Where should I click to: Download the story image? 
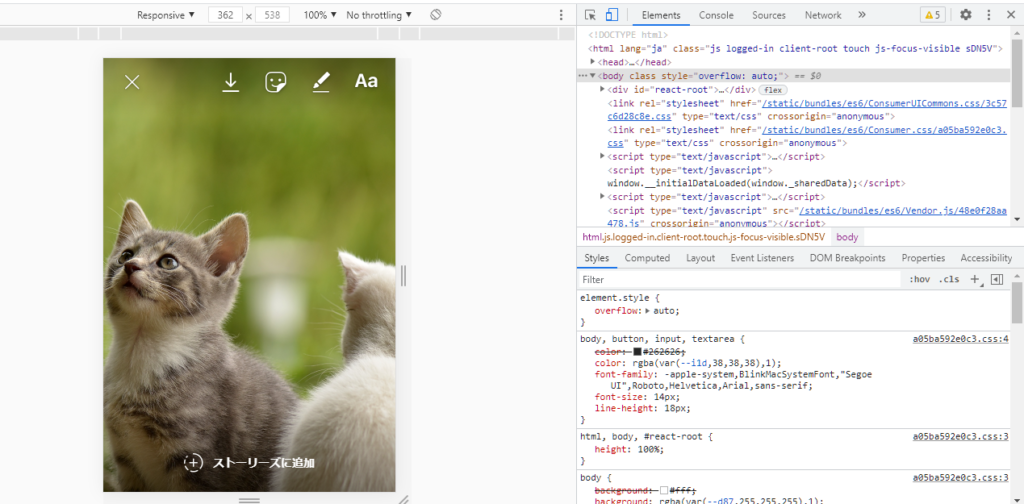tap(231, 82)
